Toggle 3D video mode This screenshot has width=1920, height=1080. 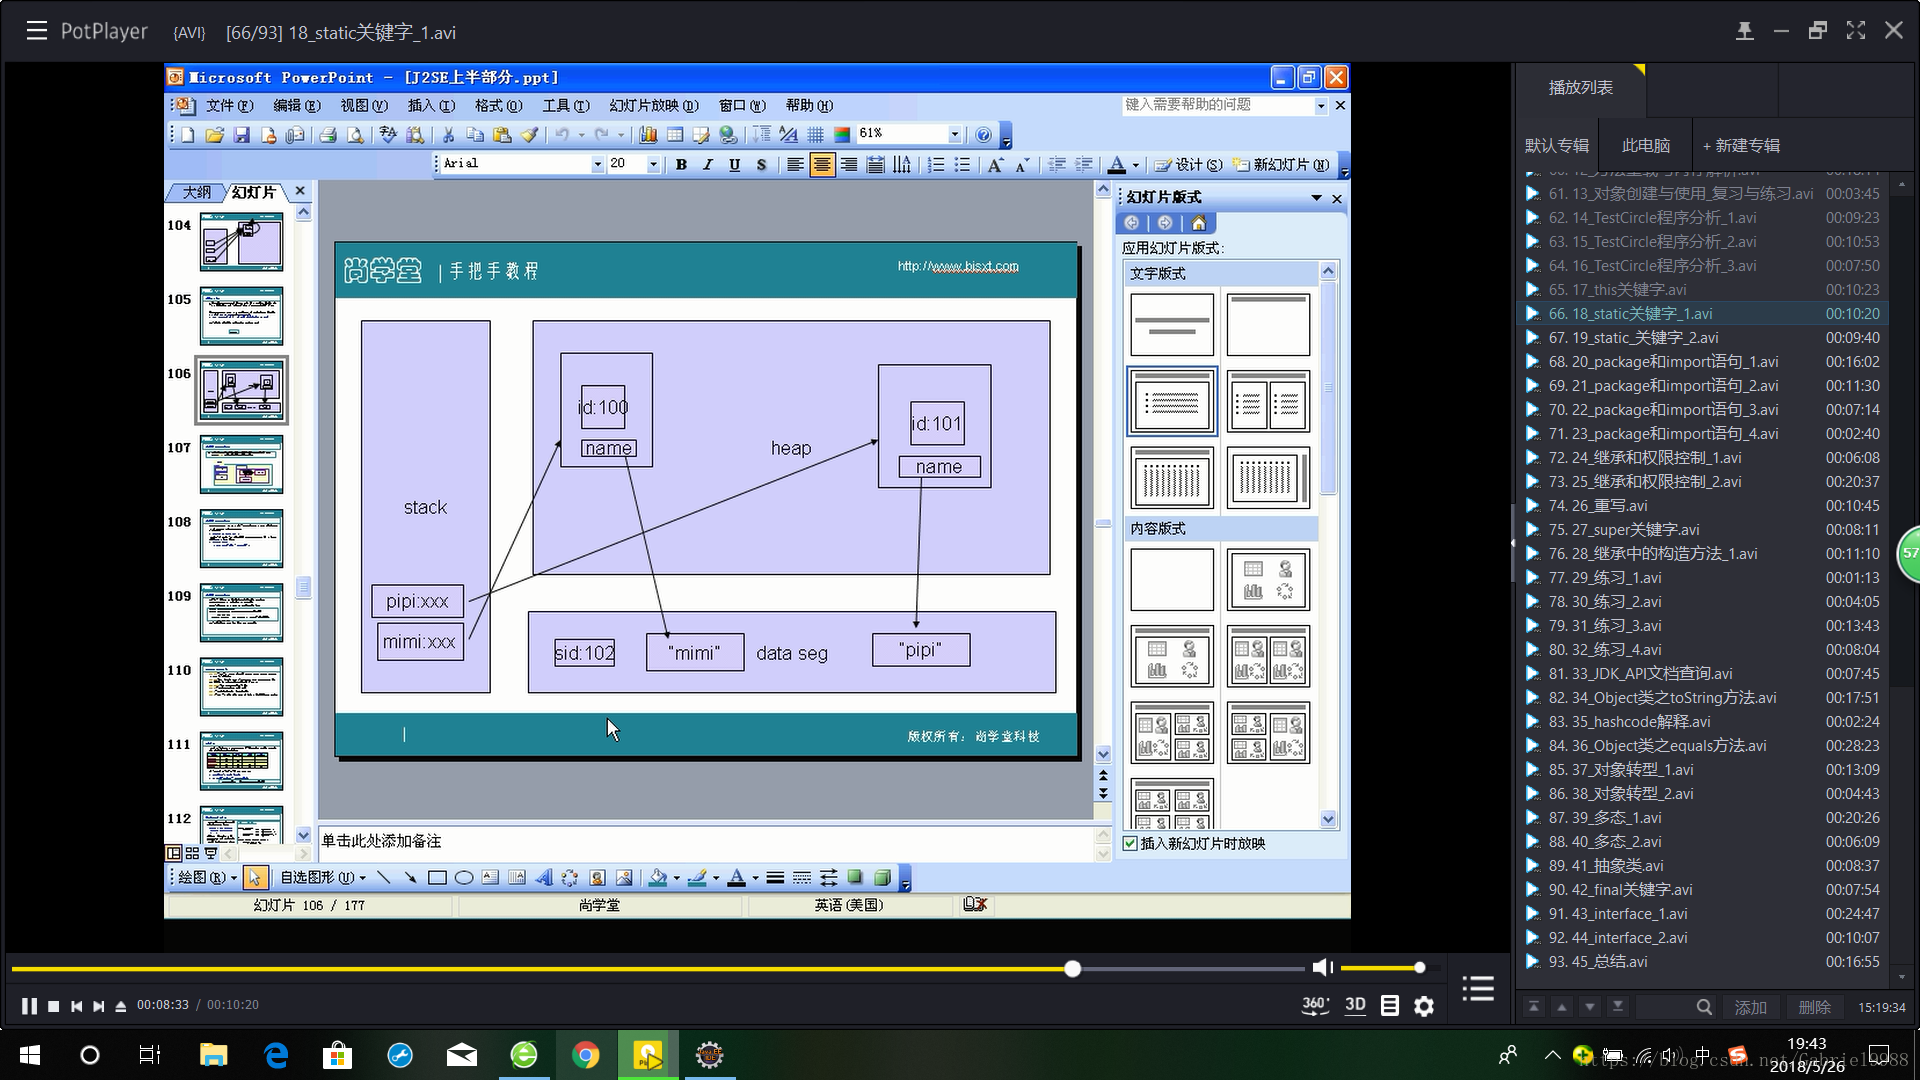coord(1355,1005)
